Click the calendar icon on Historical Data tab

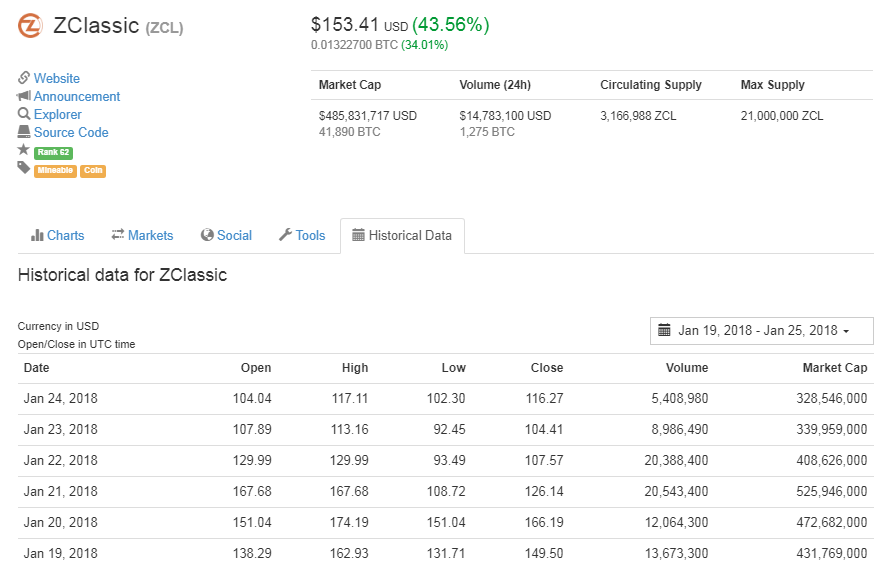[x=358, y=235]
